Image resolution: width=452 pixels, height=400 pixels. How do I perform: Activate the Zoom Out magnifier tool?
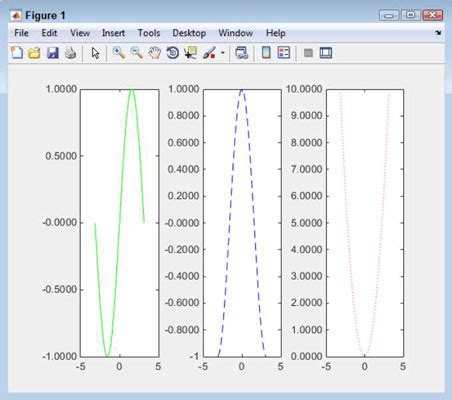[x=136, y=53]
